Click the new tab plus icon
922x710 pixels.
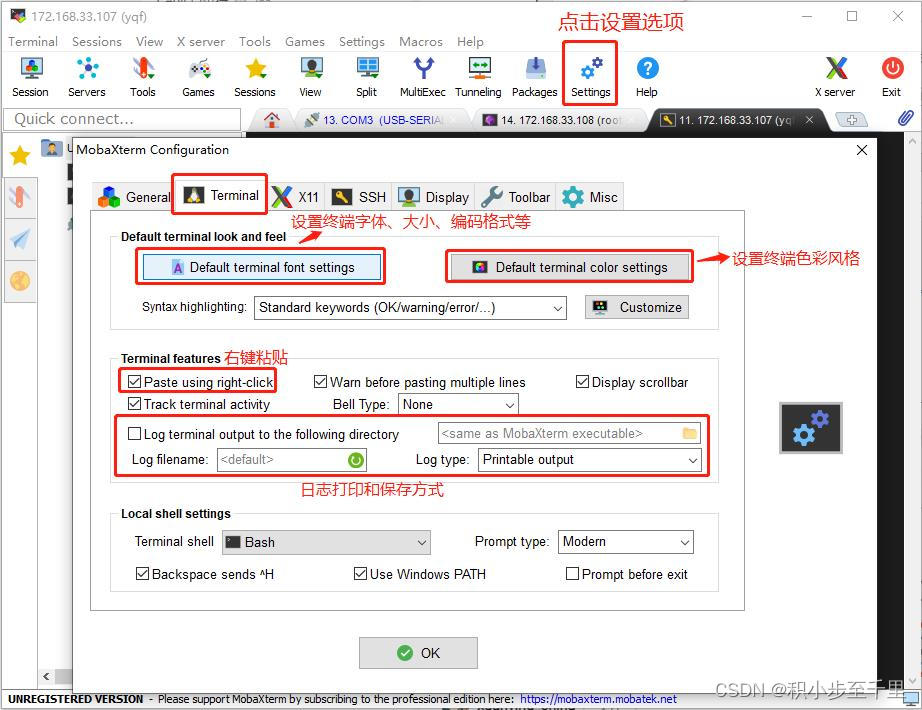point(851,120)
